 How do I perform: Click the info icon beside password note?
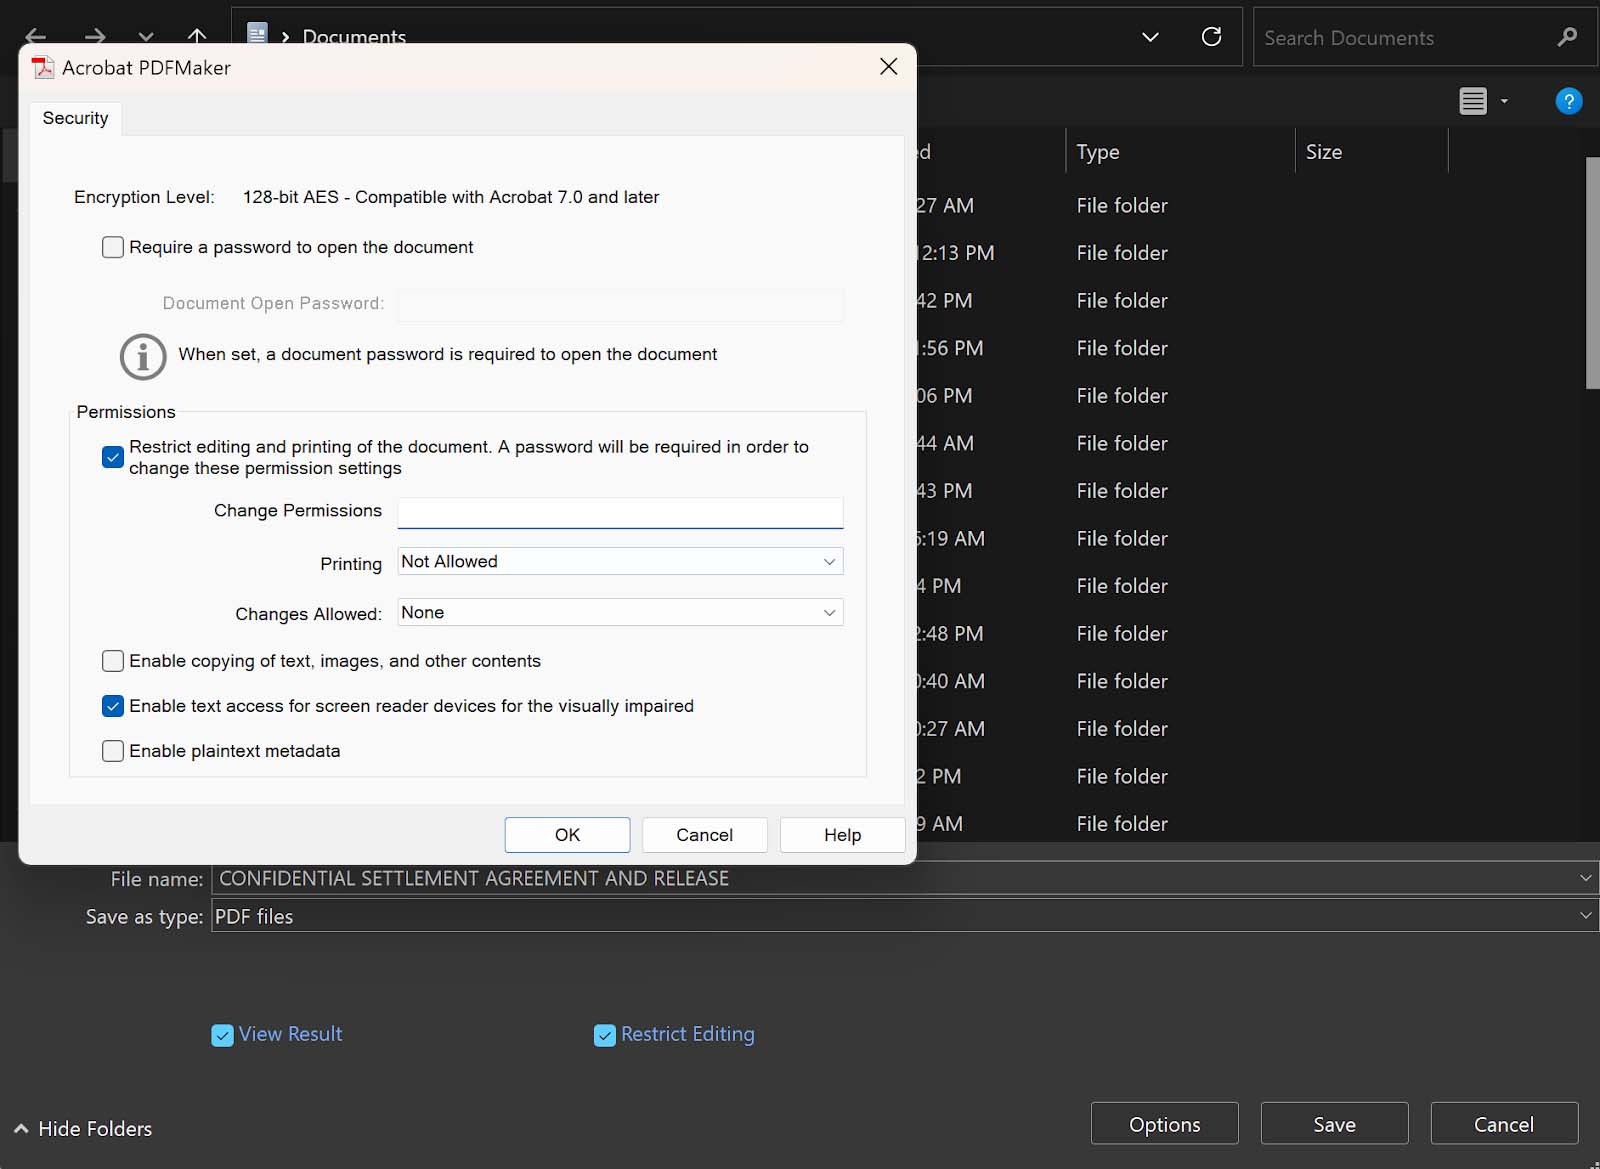(x=143, y=356)
